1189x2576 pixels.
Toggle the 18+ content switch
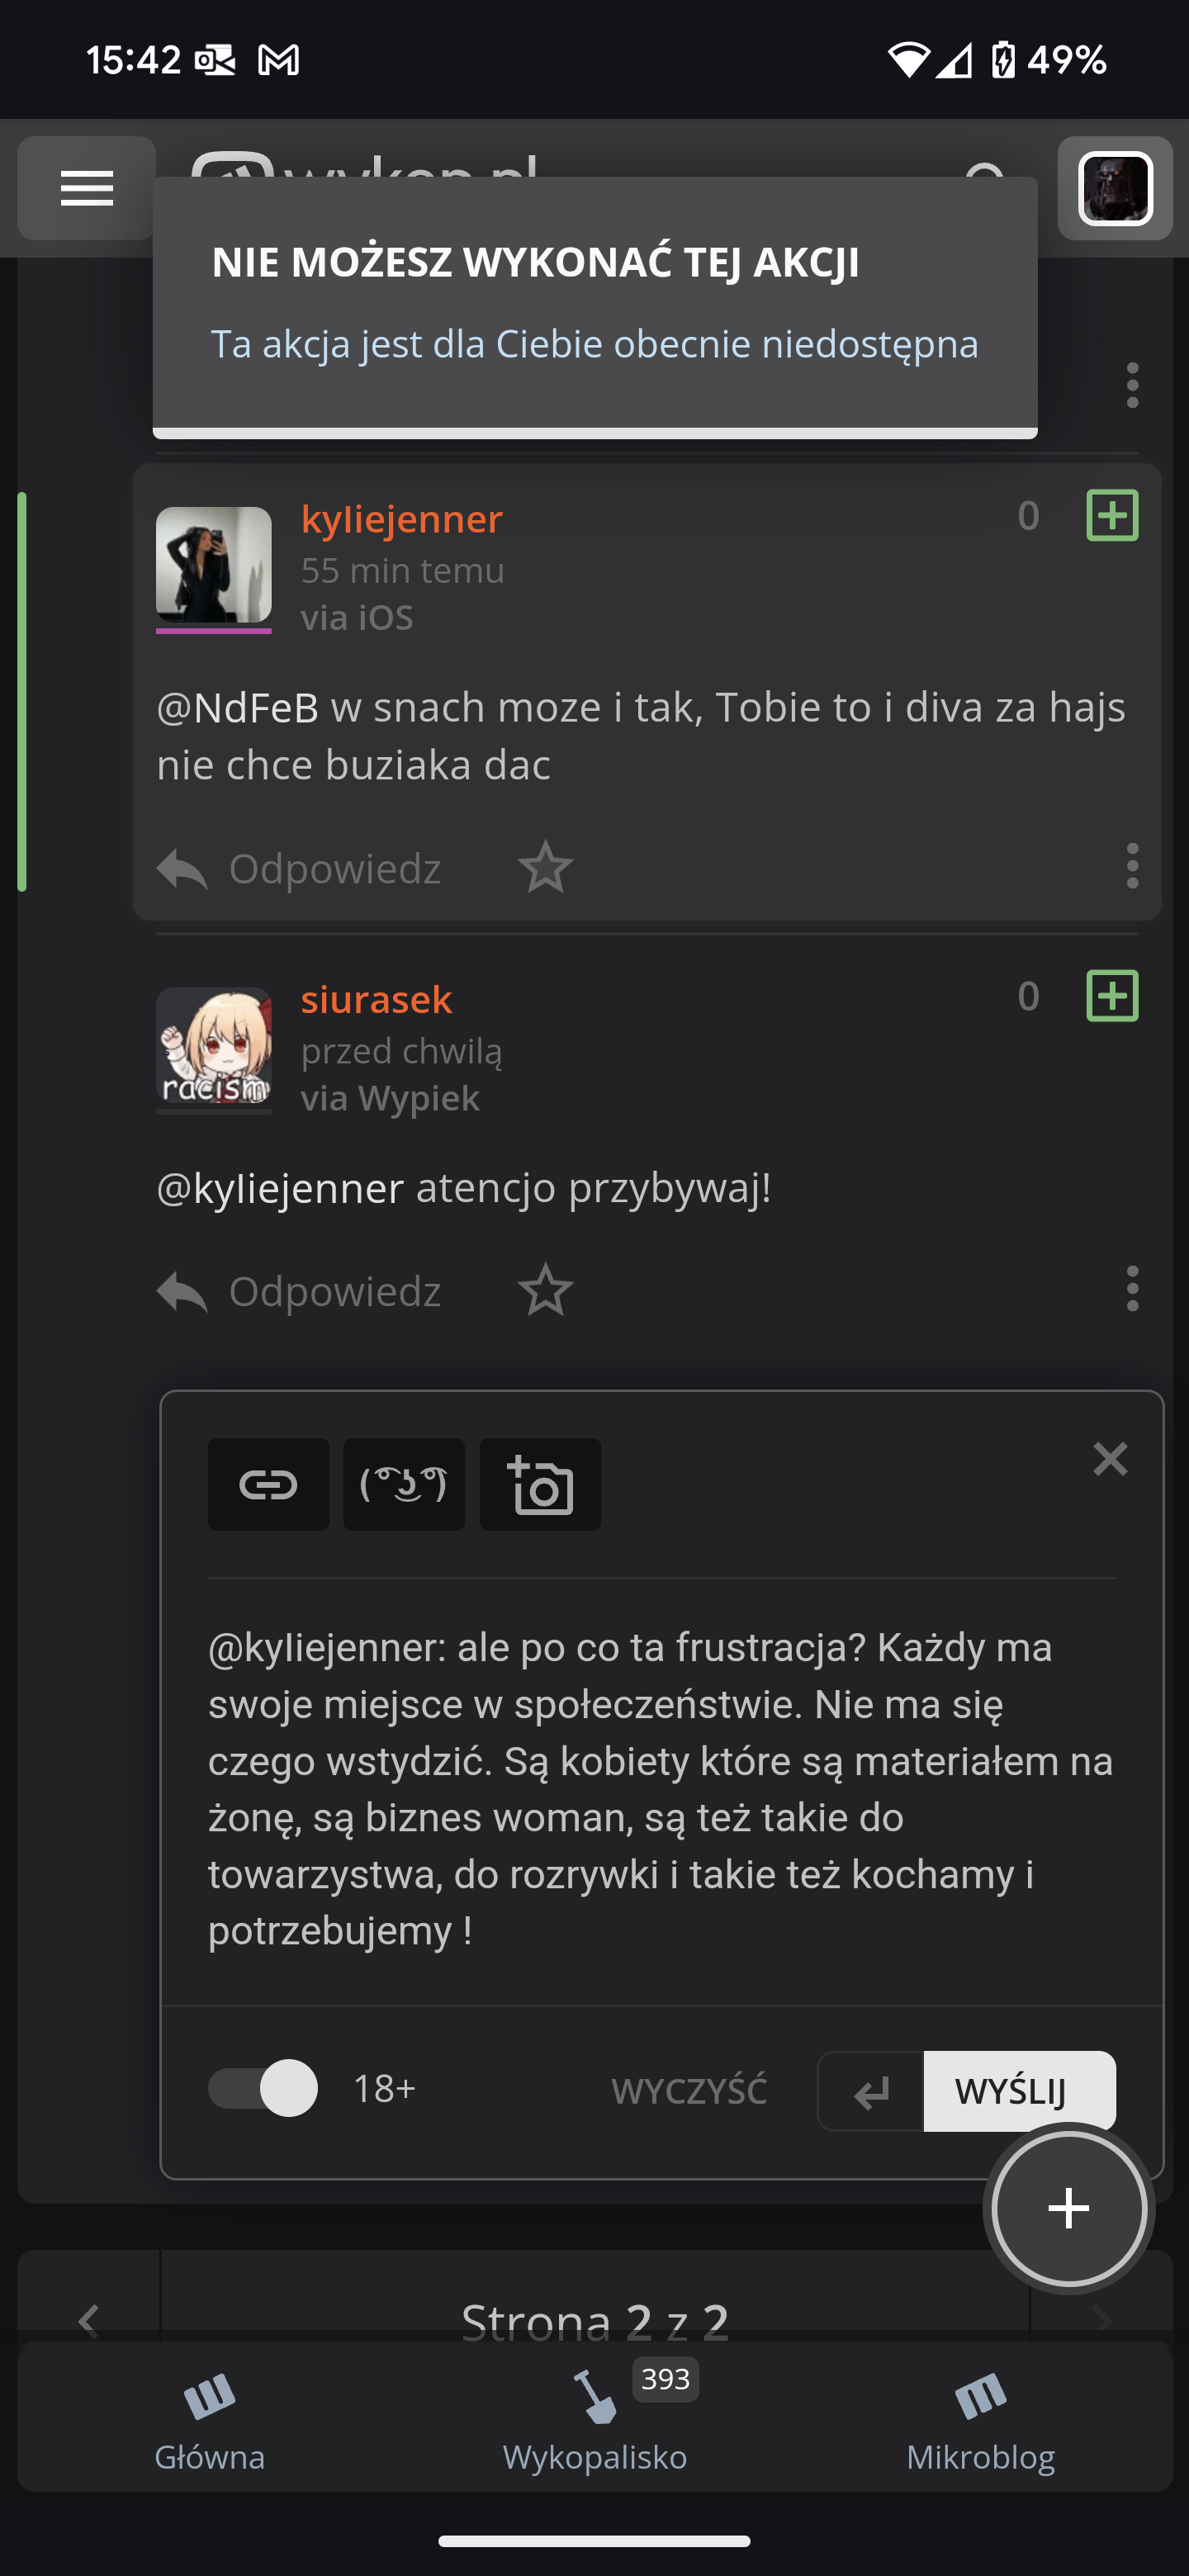click(x=263, y=2088)
